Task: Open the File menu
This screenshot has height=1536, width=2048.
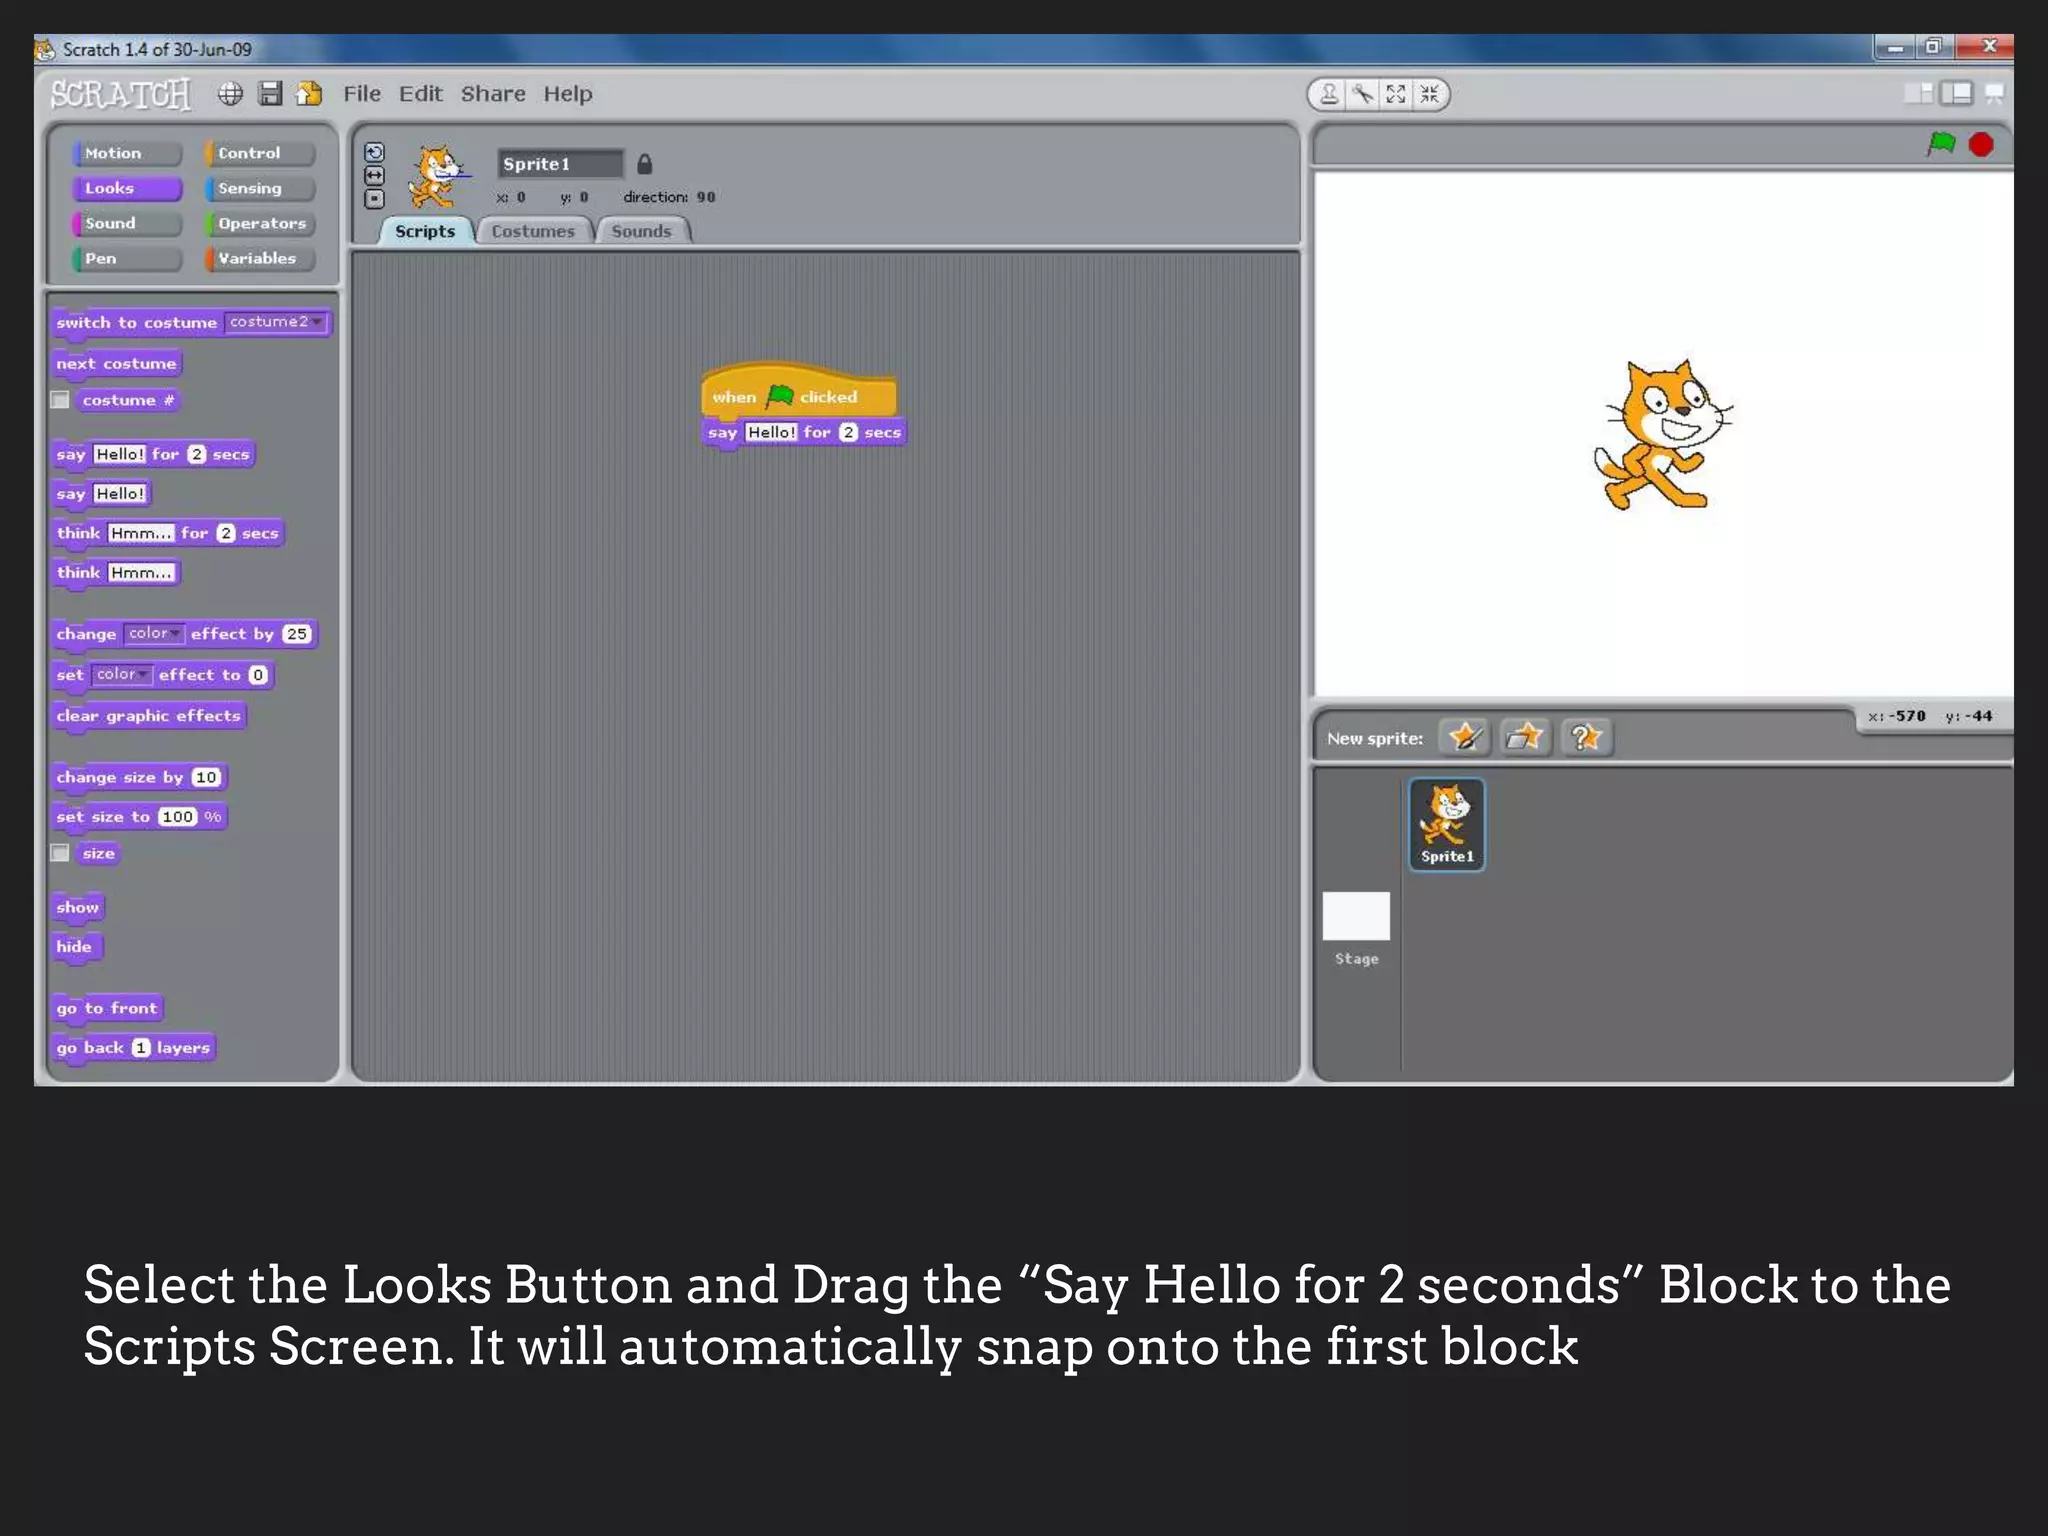Action: pyautogui.click(x=362, y=94)
